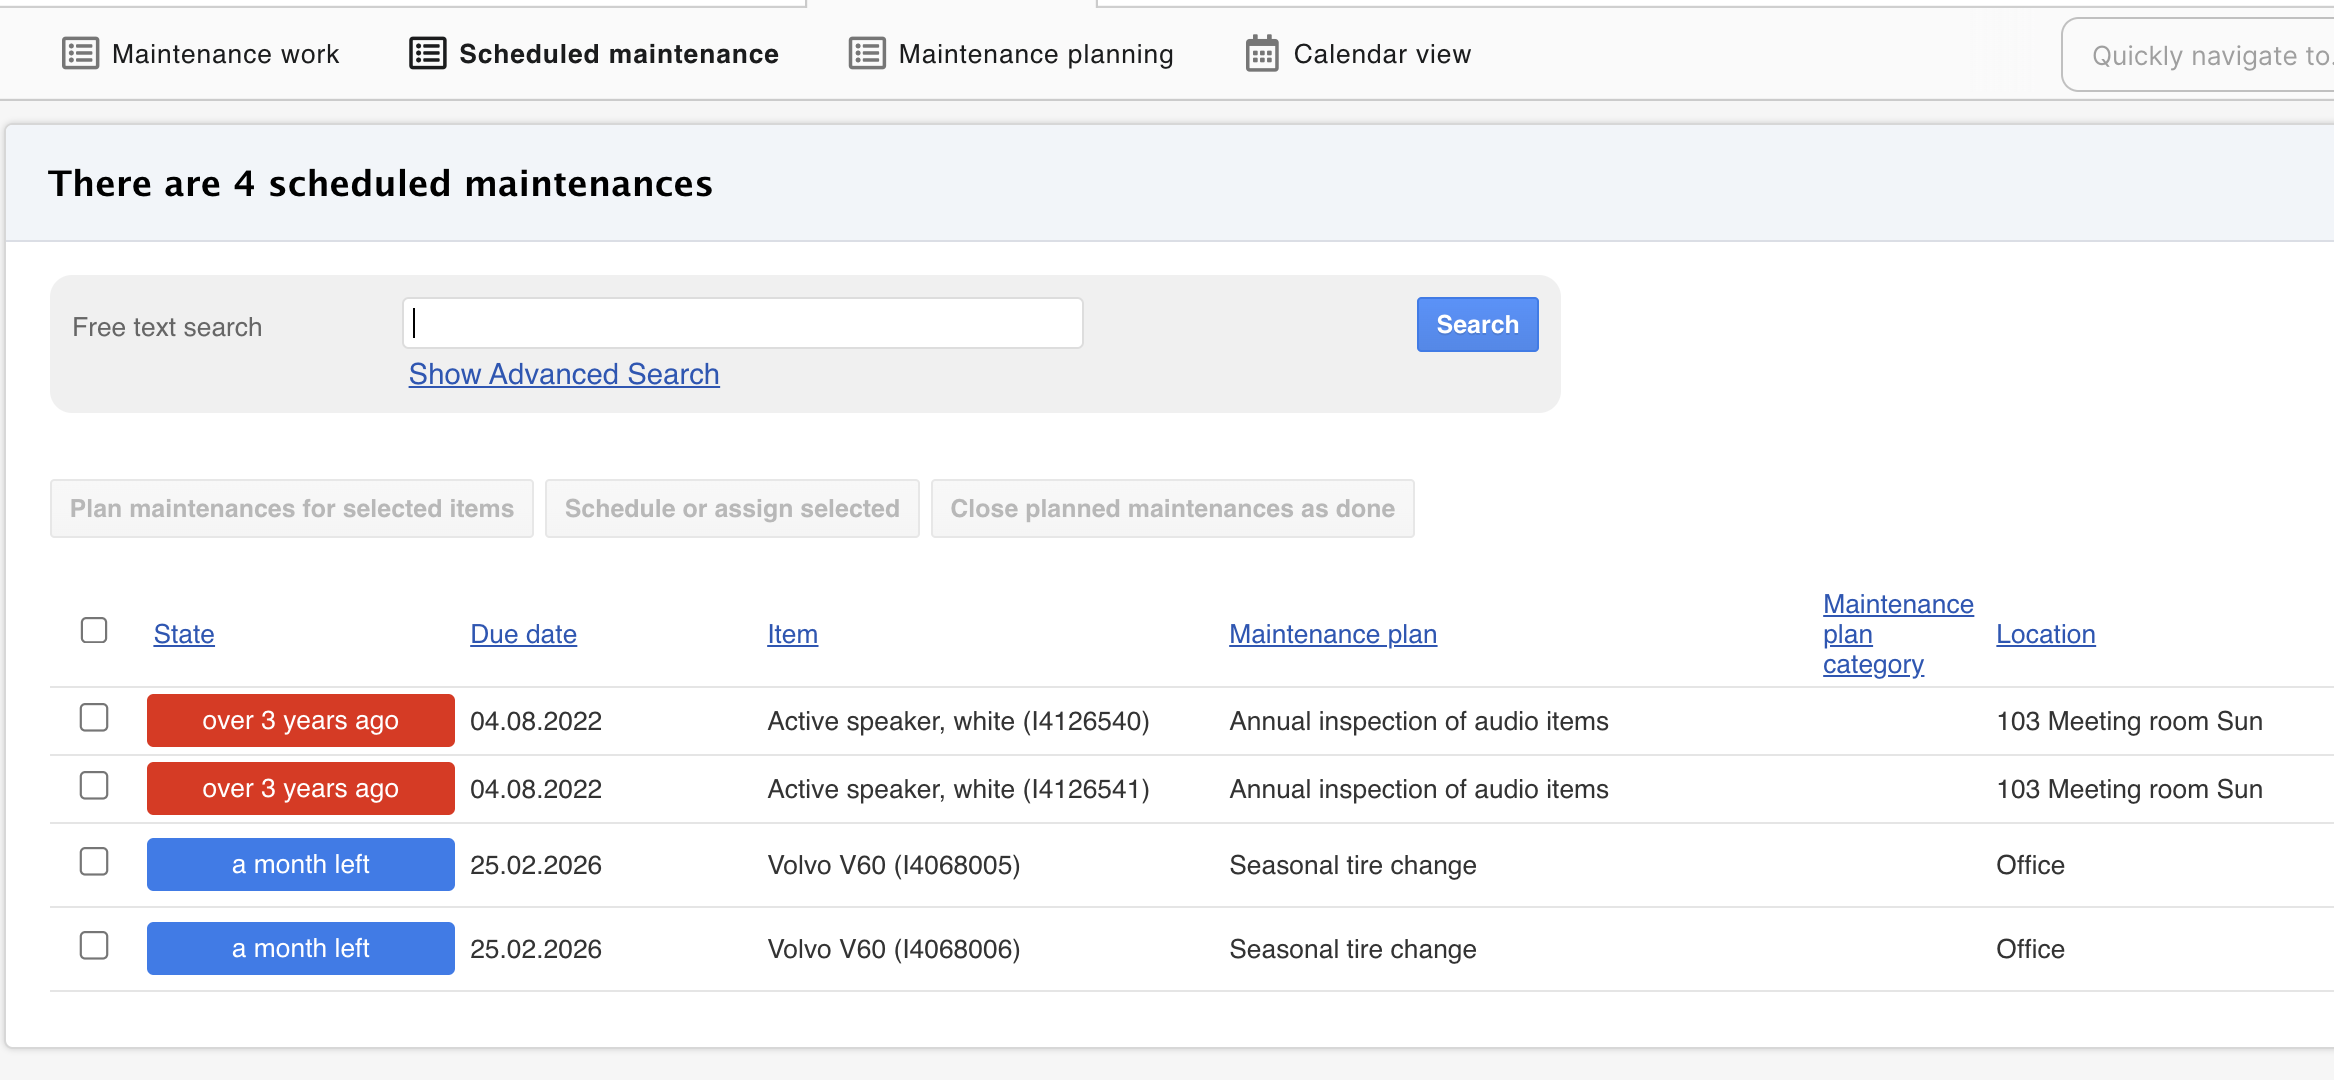2334x1080 pixels.
Task: Expand the Show Advanced Search link
Action: click(x=563, y=374)
